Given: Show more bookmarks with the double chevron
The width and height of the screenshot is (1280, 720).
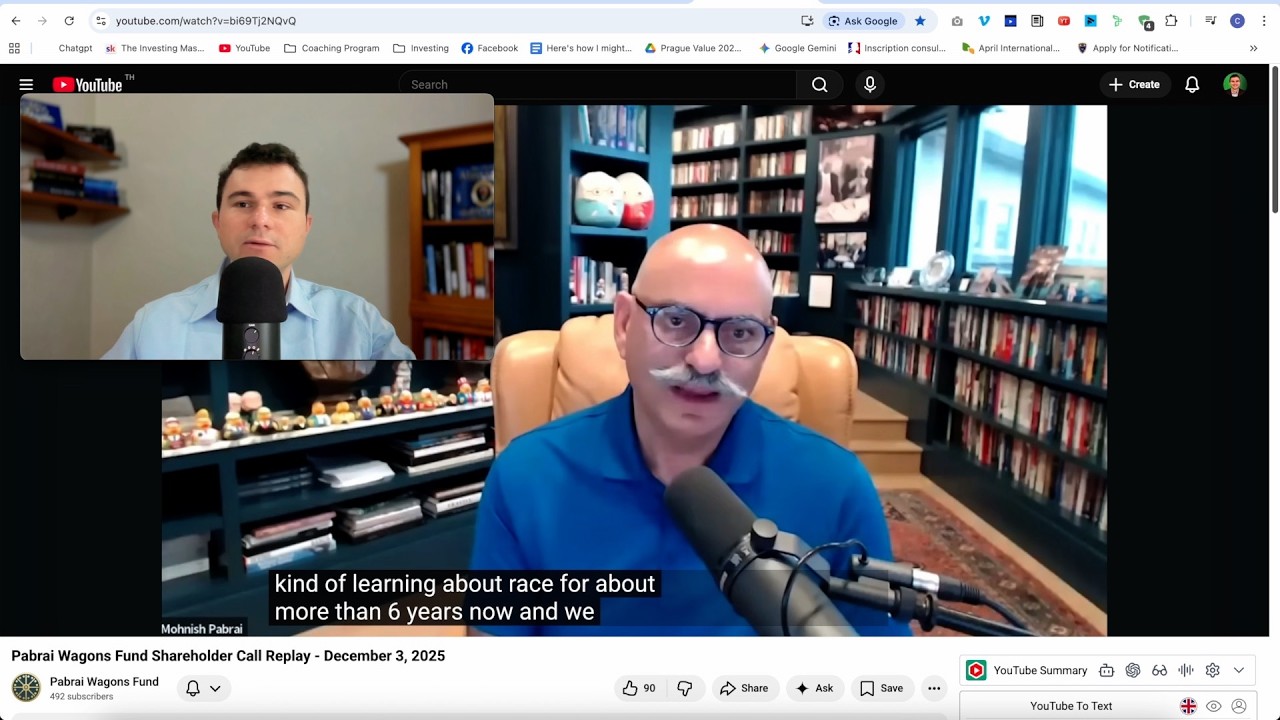Looking at the screenshot, I should (x=1253, y=48).
